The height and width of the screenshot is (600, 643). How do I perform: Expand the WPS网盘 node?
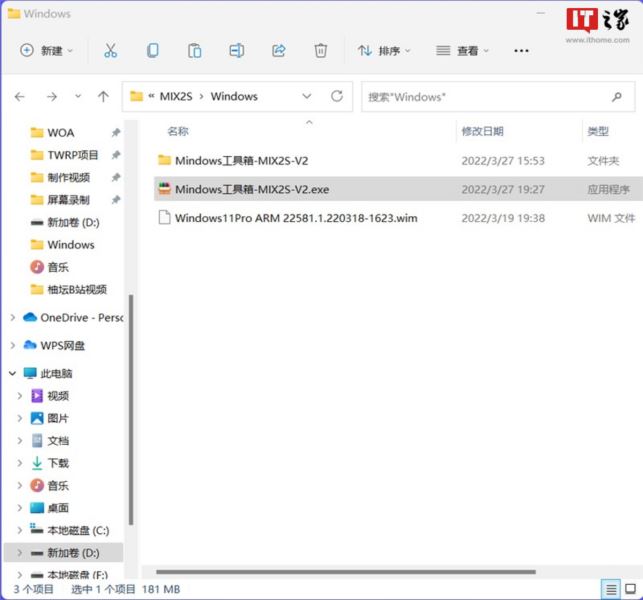[x=13, y=345]
